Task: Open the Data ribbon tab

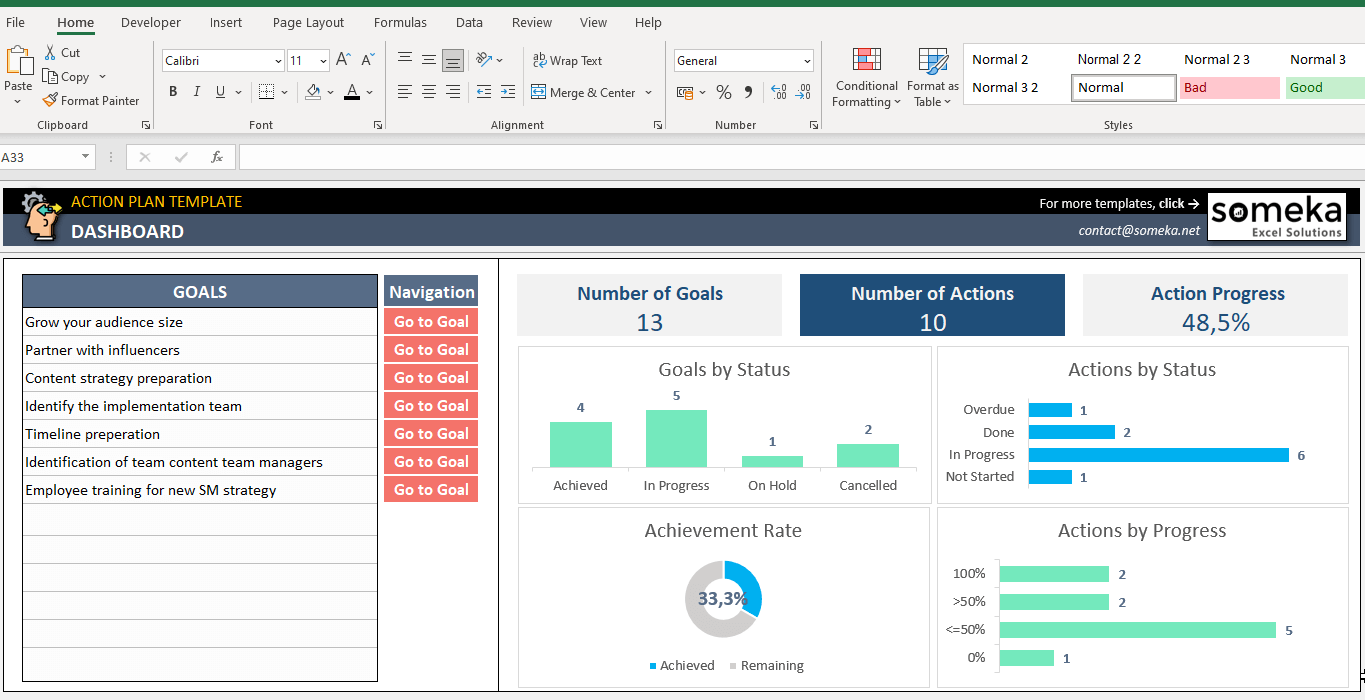Action: tap(468, 22)
